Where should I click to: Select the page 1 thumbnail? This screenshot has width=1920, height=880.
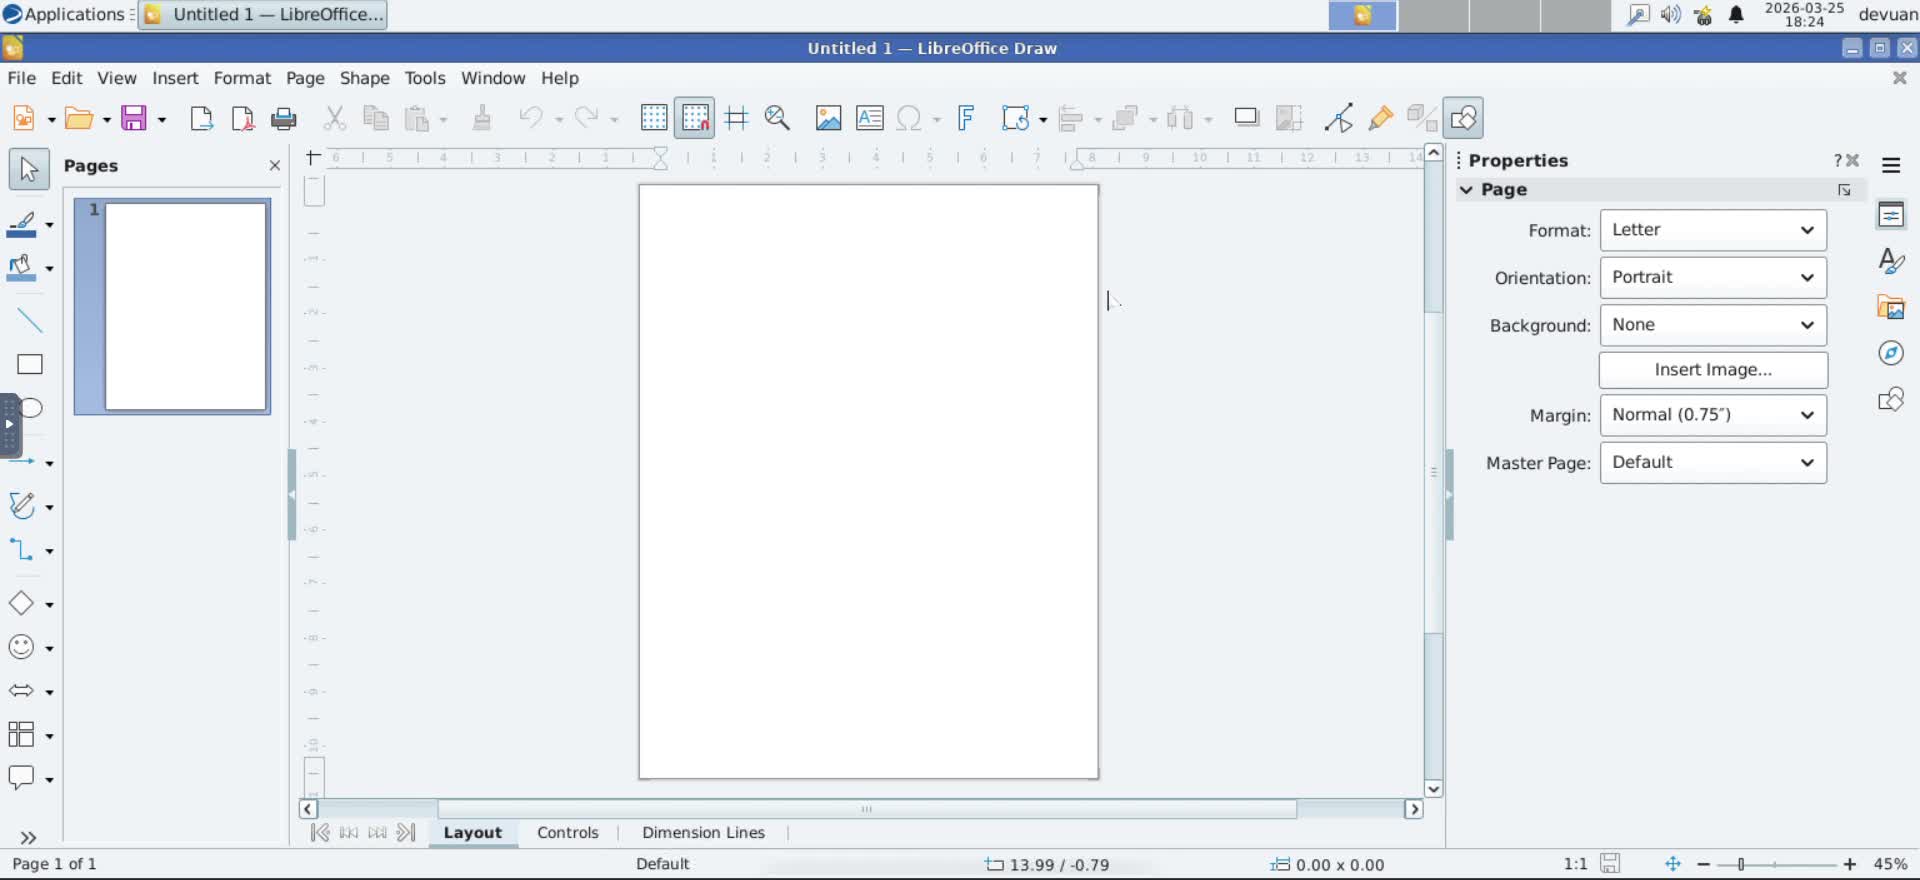click(x=185, y=306)
